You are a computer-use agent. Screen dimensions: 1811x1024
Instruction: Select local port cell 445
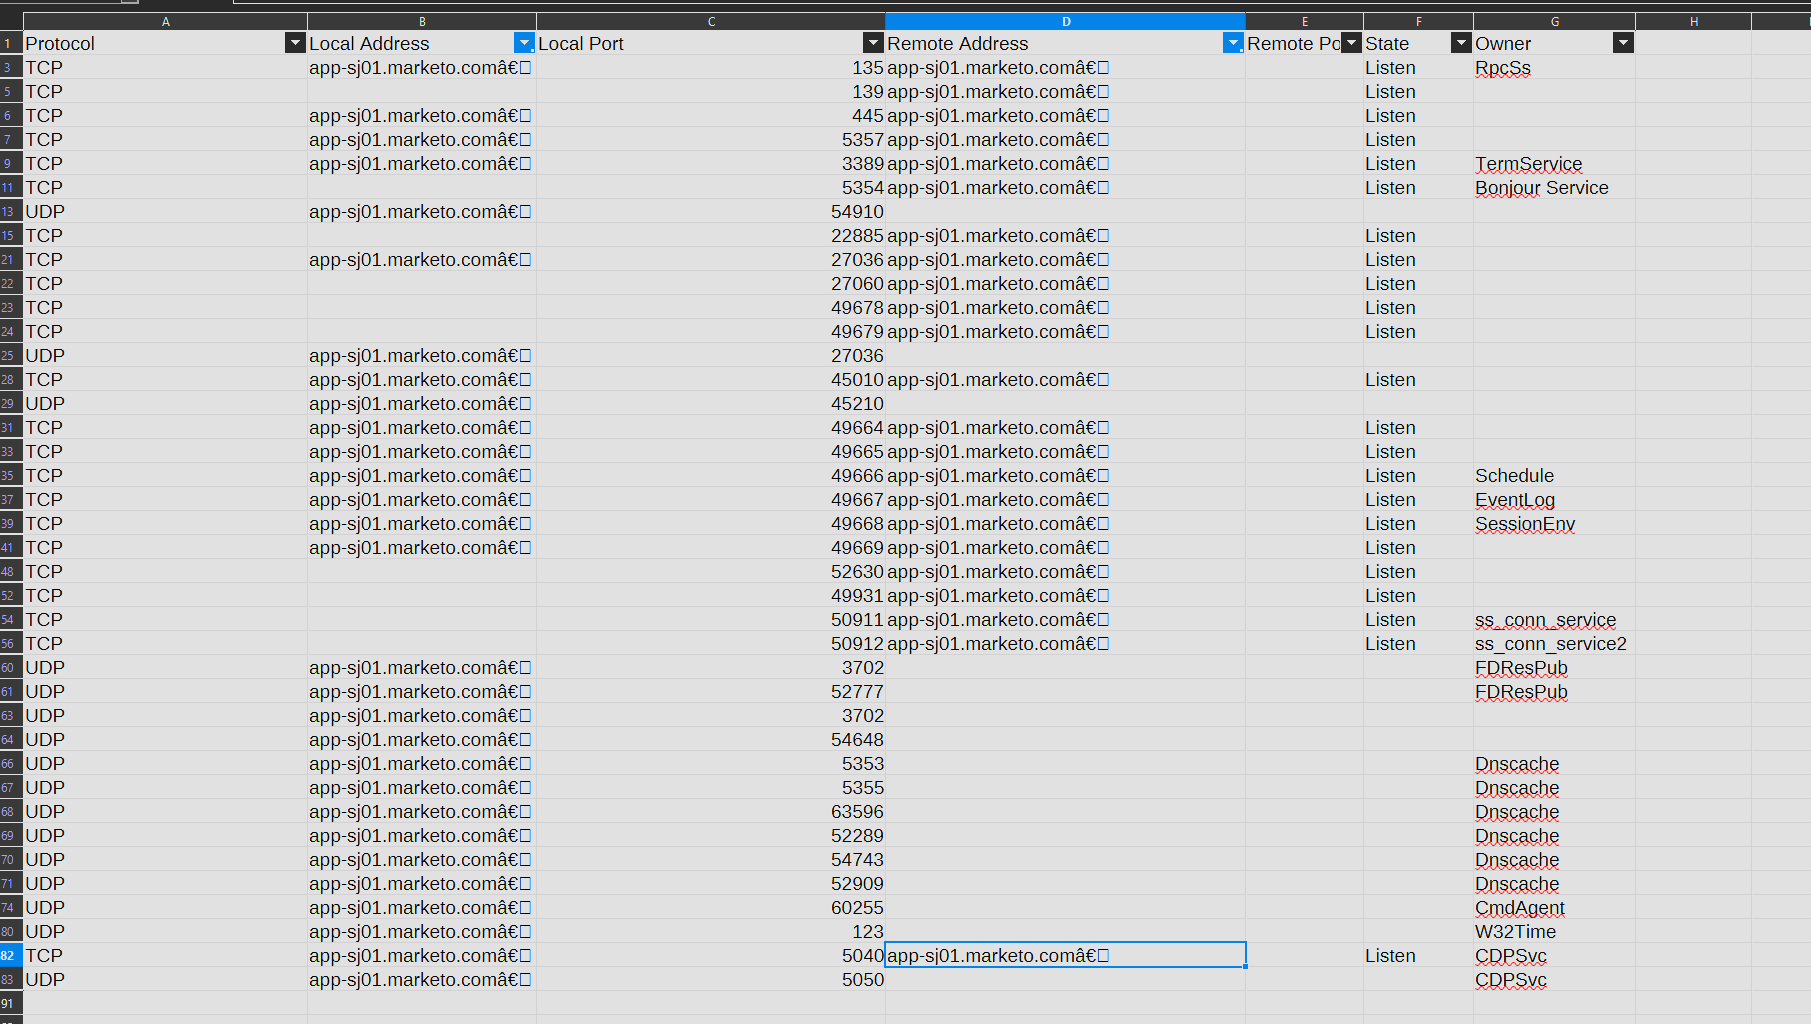(711, 116)
